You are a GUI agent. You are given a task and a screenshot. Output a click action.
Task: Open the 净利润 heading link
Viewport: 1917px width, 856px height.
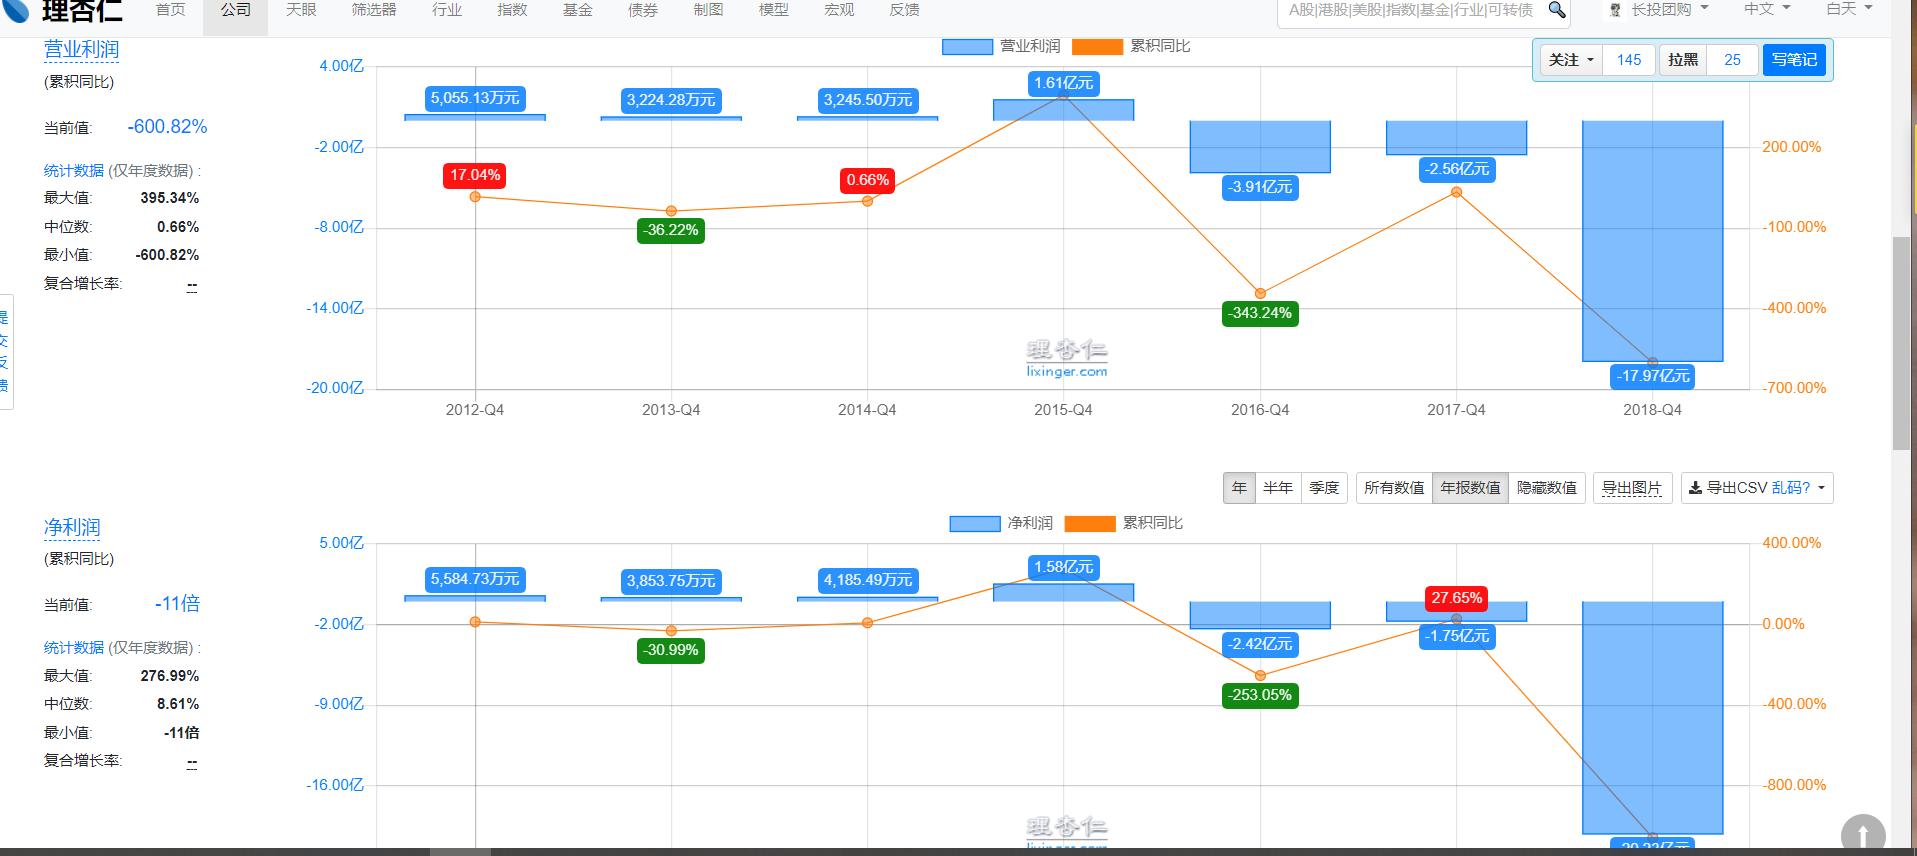pos(72,527)
